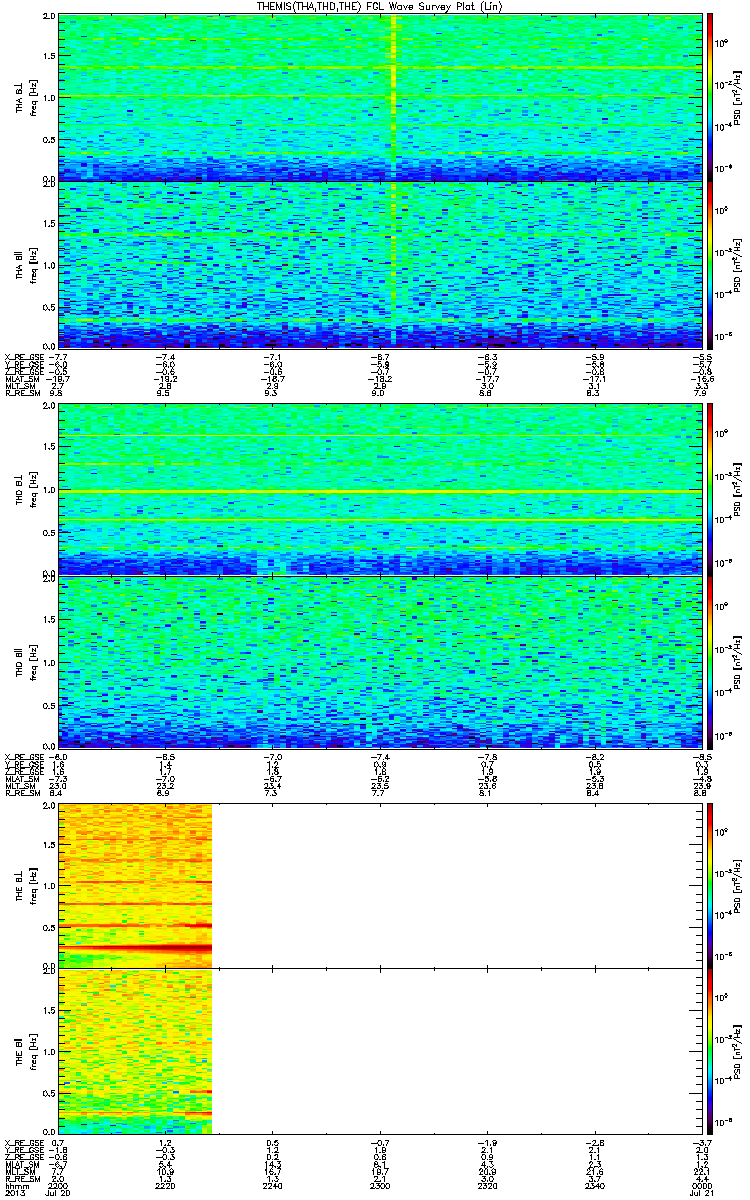Image resolution: width=750 pixels, height=1200 pixels.
Task: Click the "PSD [nT²/Hz]" label beside the THE B∥ color bar
Action: pos(737,1051)
